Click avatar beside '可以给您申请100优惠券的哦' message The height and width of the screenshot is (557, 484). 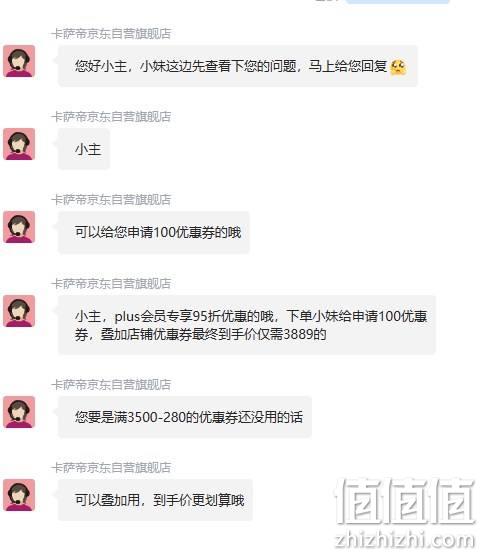tap(19, 227)
